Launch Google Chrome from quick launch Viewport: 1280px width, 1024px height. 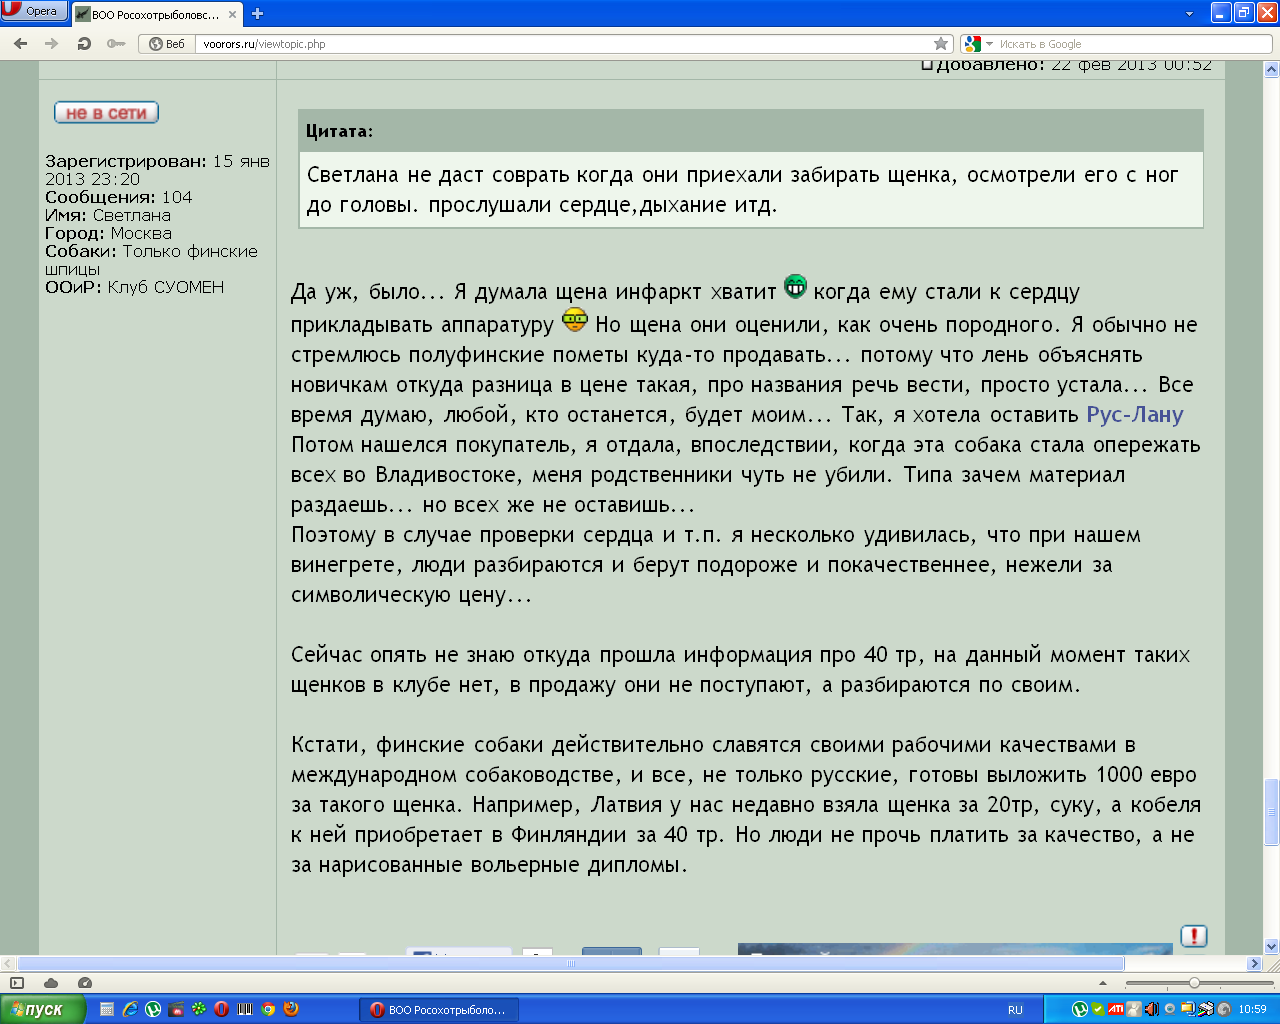[268, 1009]
